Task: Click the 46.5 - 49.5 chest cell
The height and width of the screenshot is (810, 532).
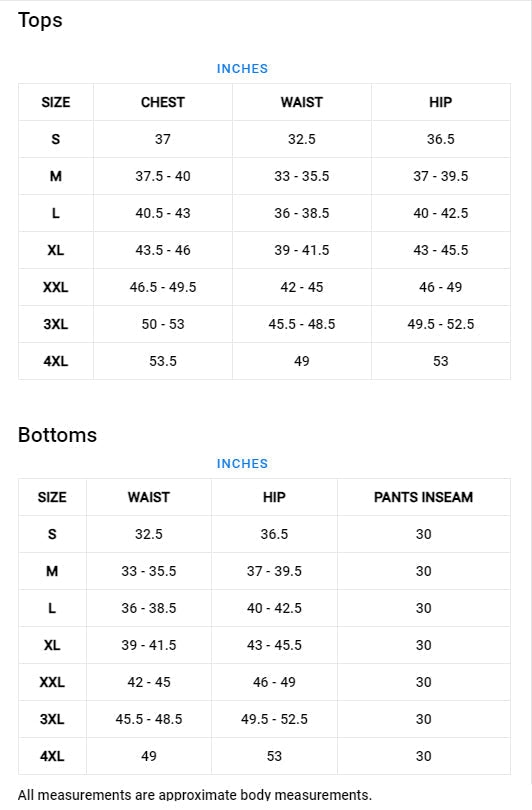Action: pos(163,287)
